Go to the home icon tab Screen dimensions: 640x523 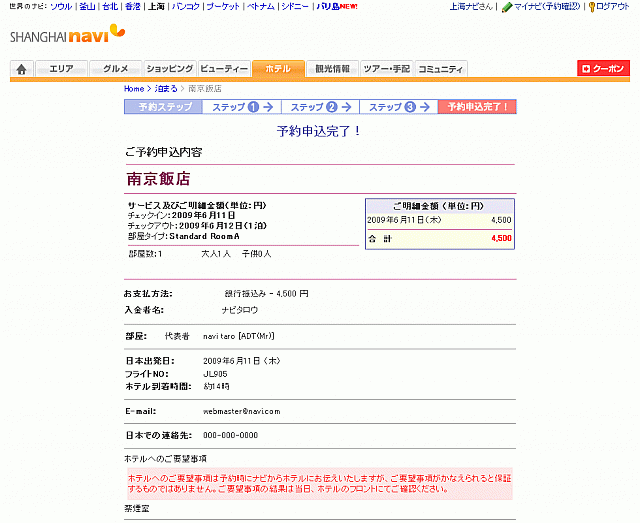pos(22,69)
